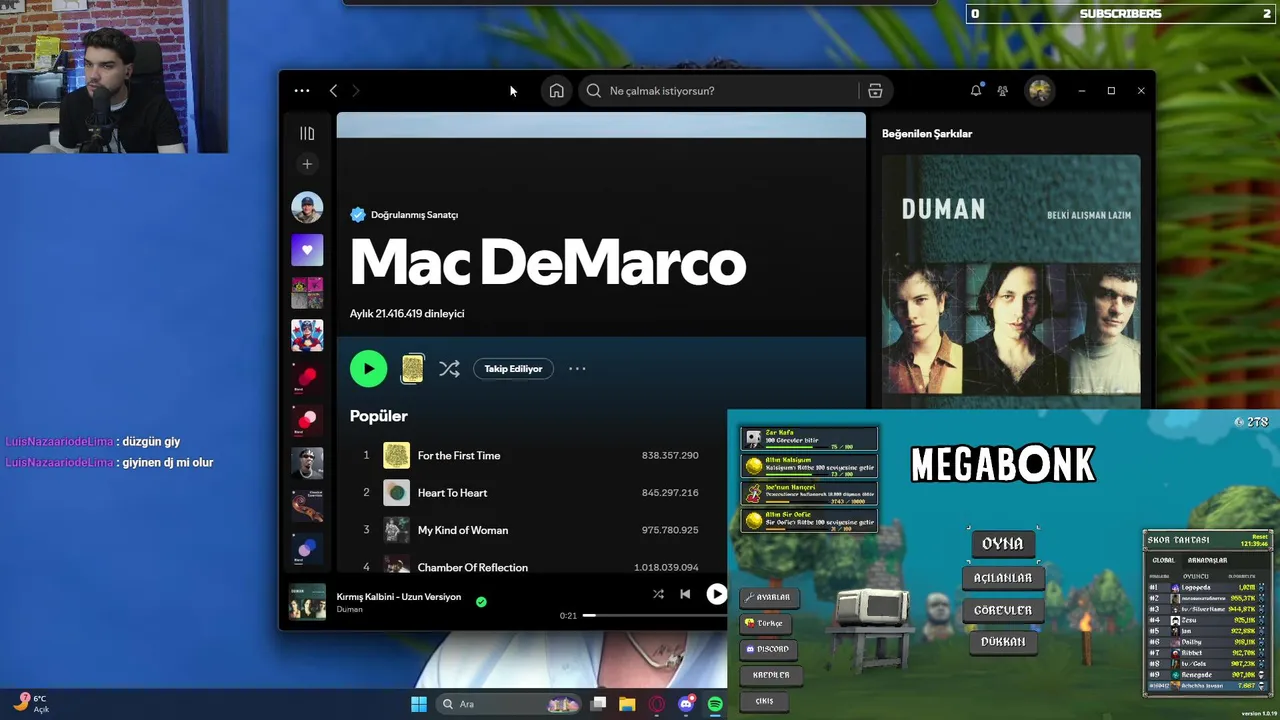Screen dimensions: 1280x720
Task: Toggle shuffle in the player bar
Action: point(658,594)
